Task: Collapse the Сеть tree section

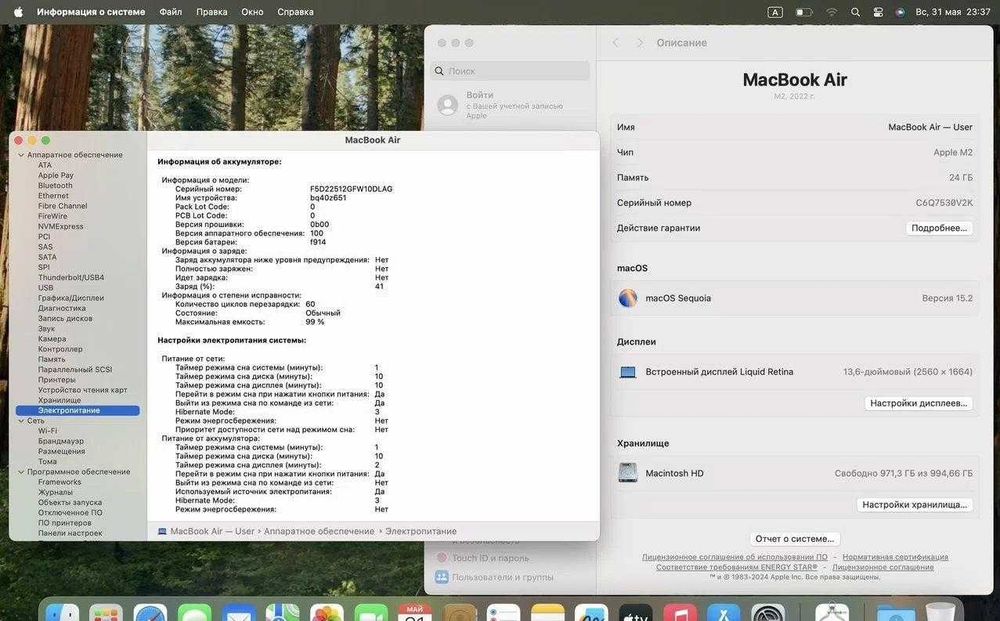Action: 21,421
